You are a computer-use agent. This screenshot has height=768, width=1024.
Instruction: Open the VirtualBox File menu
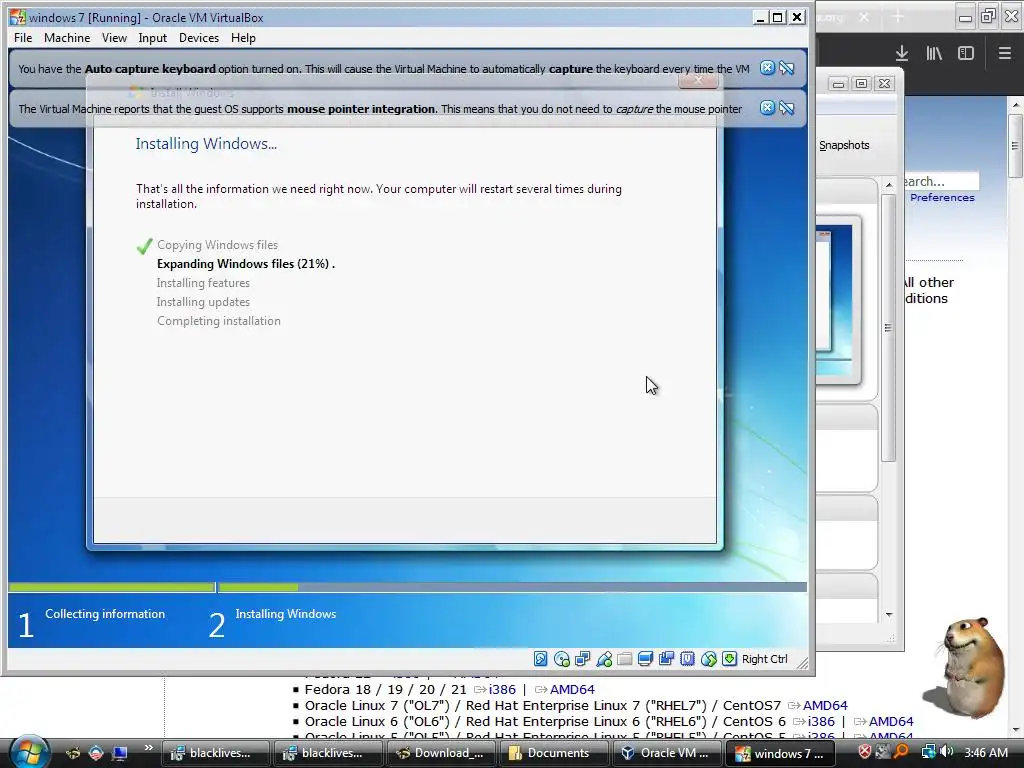click(23, 38)
